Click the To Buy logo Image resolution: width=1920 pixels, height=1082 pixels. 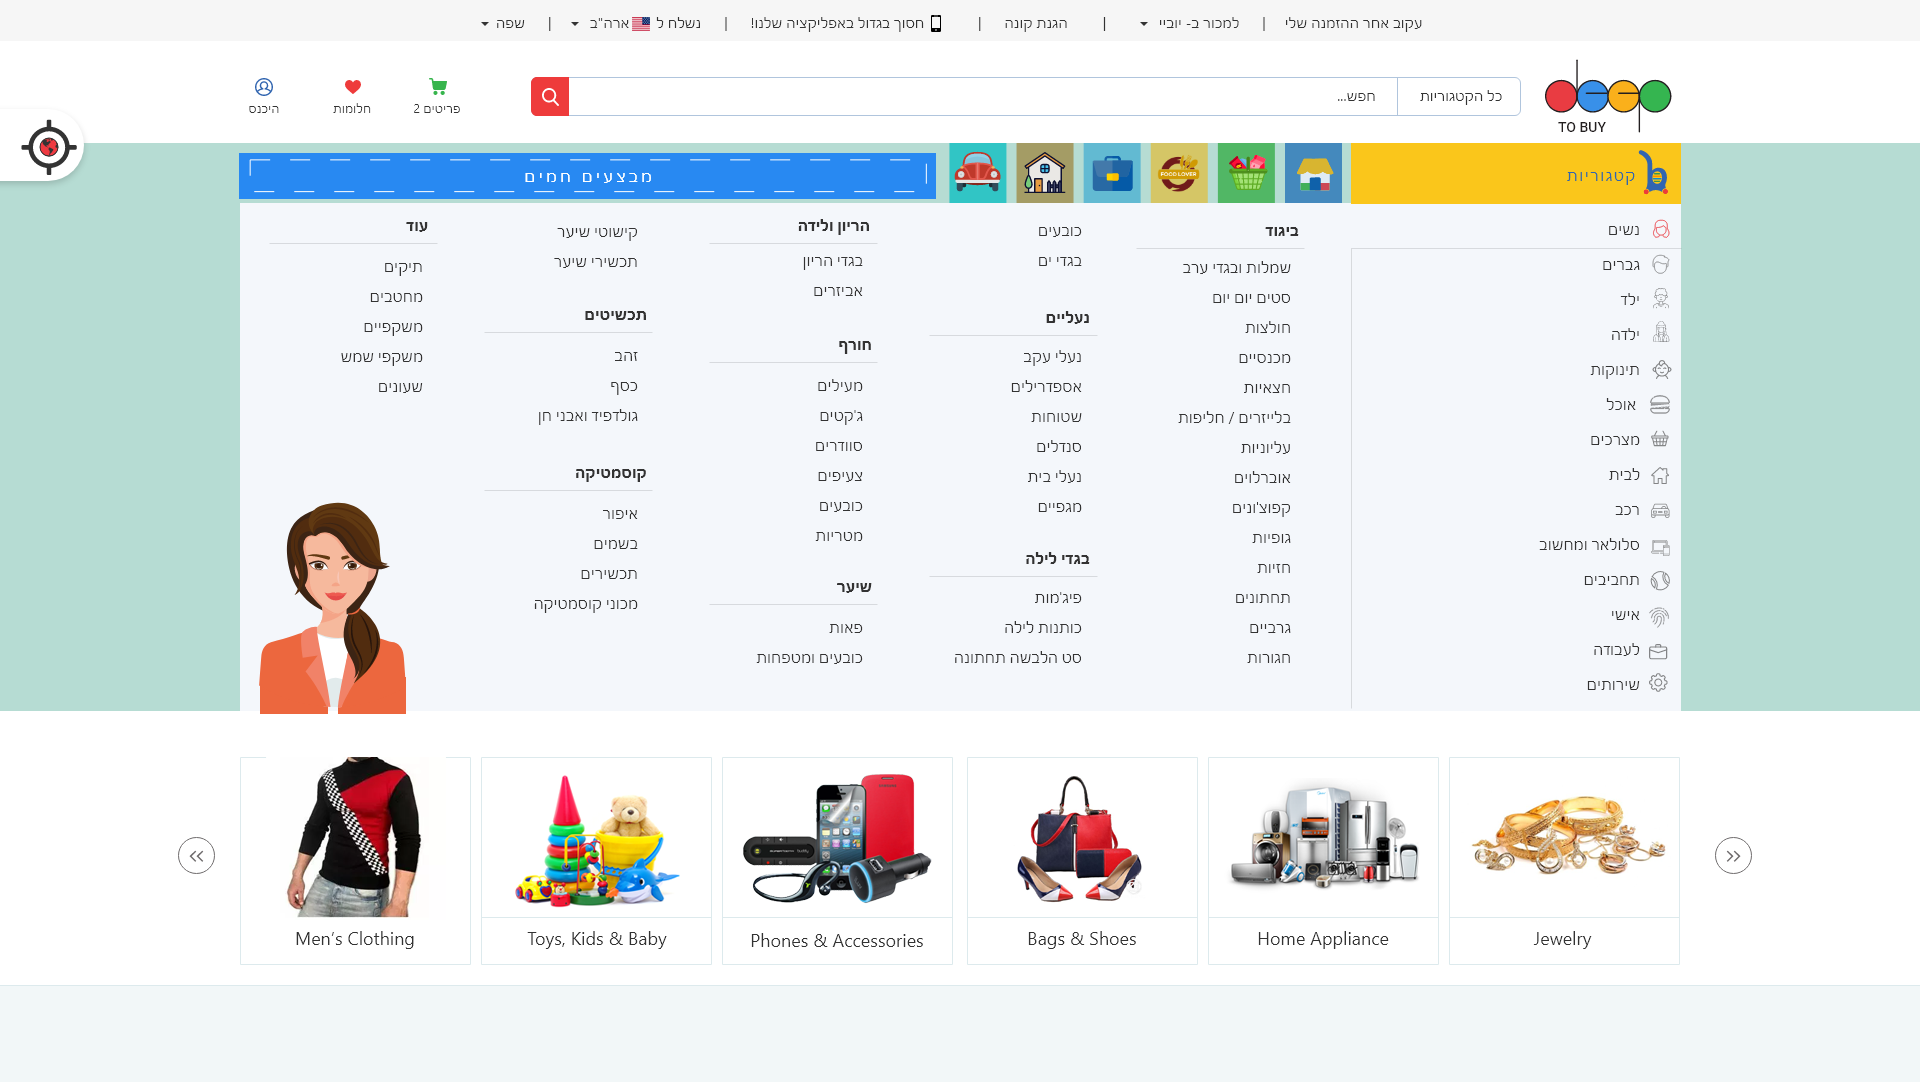tap(1608, 96)
